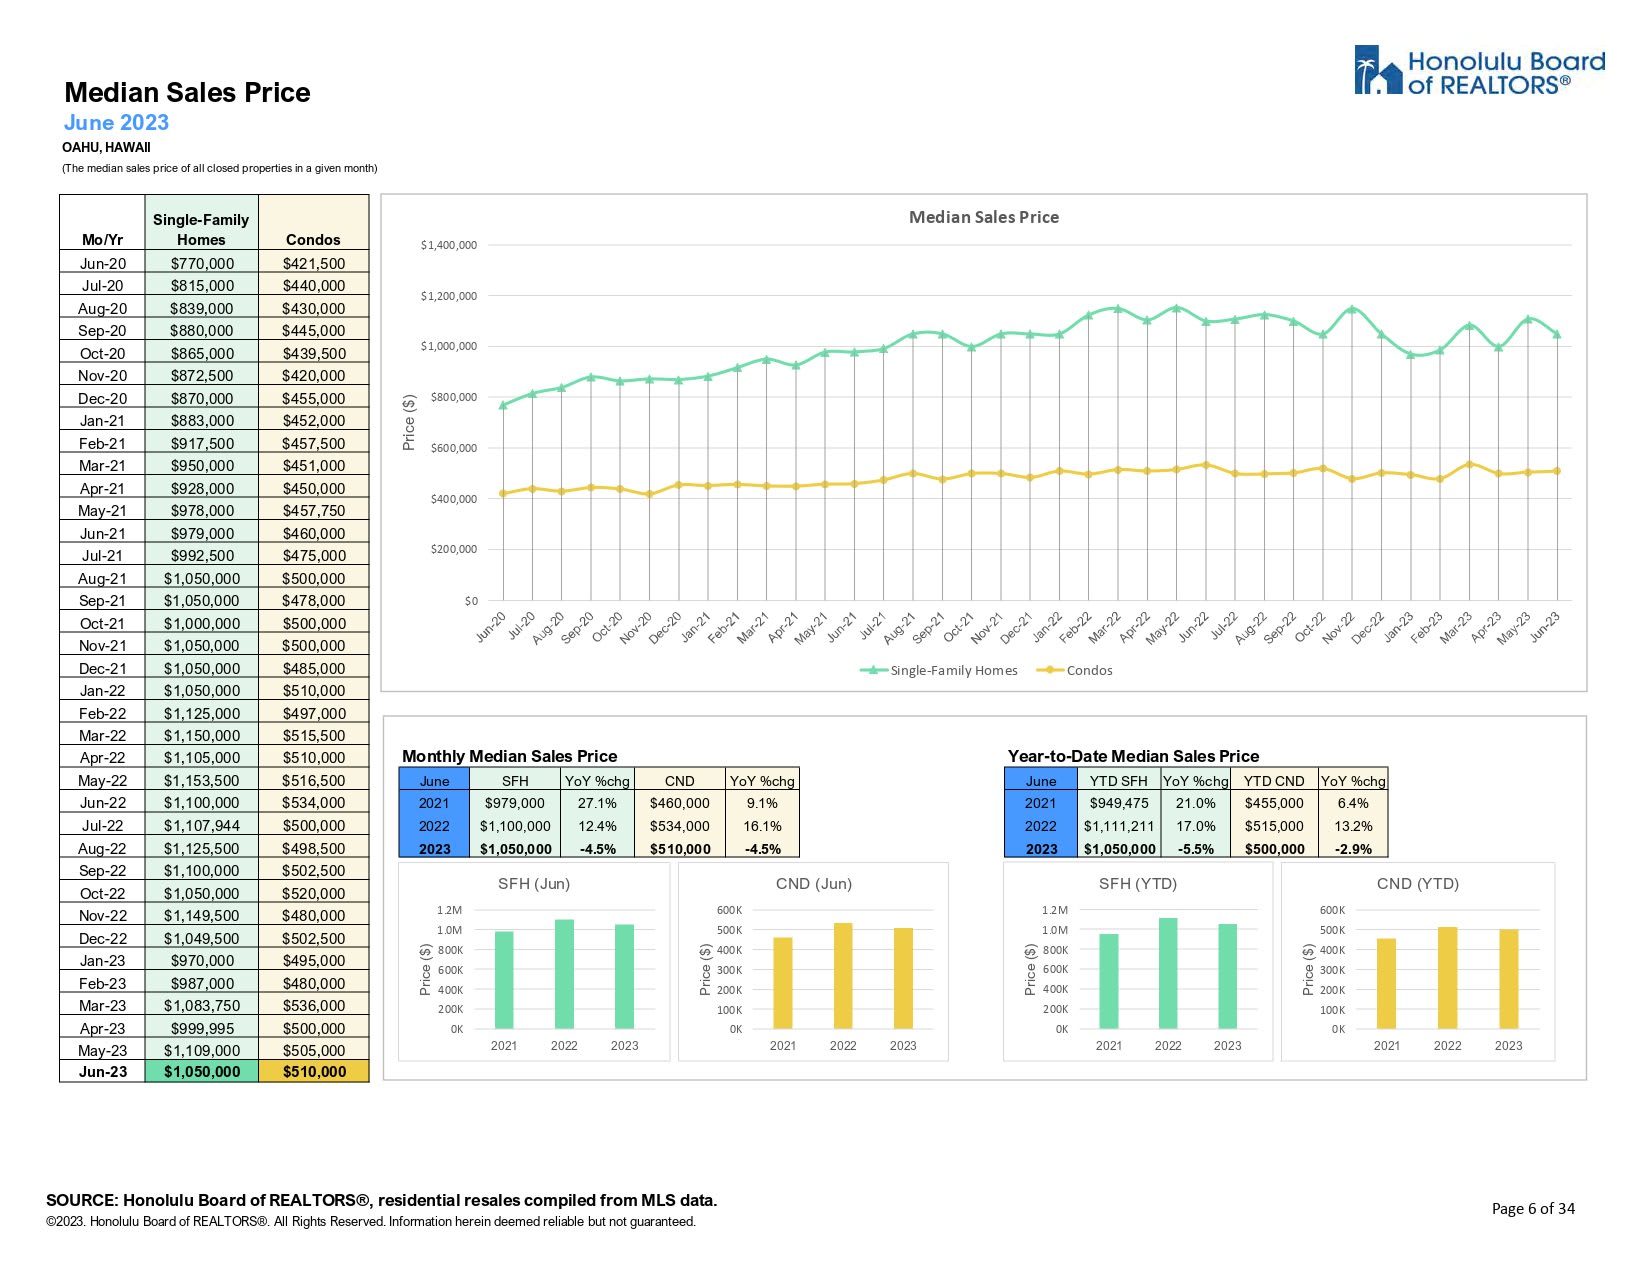1650x1275 pixels.
Task: Click the Single-Family Homes legend marker
Action: coord(874,670)
